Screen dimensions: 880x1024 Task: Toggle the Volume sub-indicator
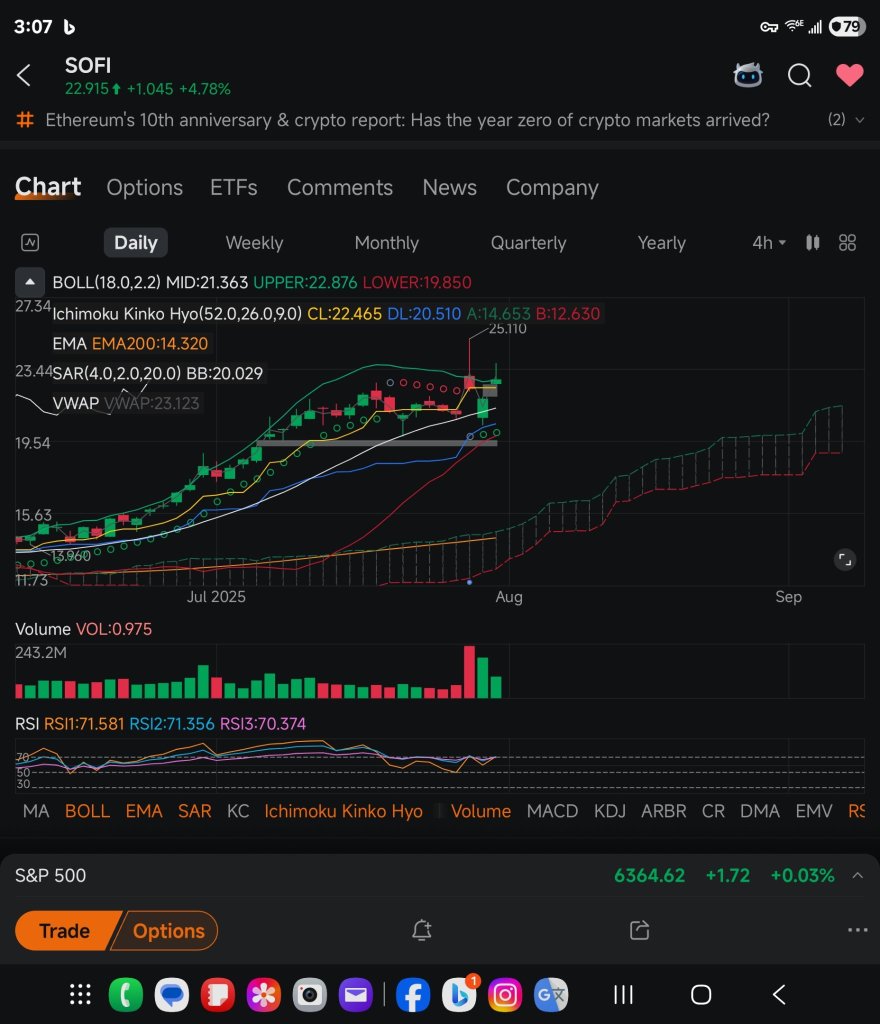pos(480,811)
